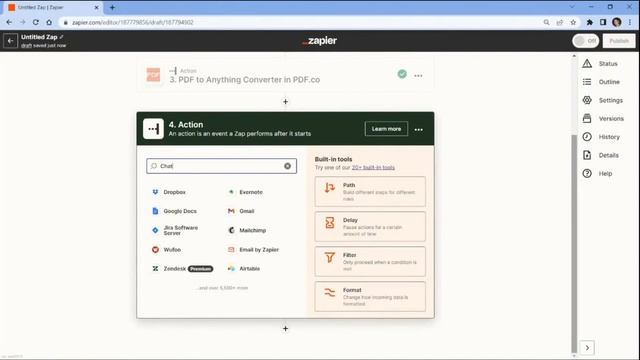Viewport: 640px width, 360px height.
Task: Choose the Format built-in tool
Action: [x=370, y=297]
